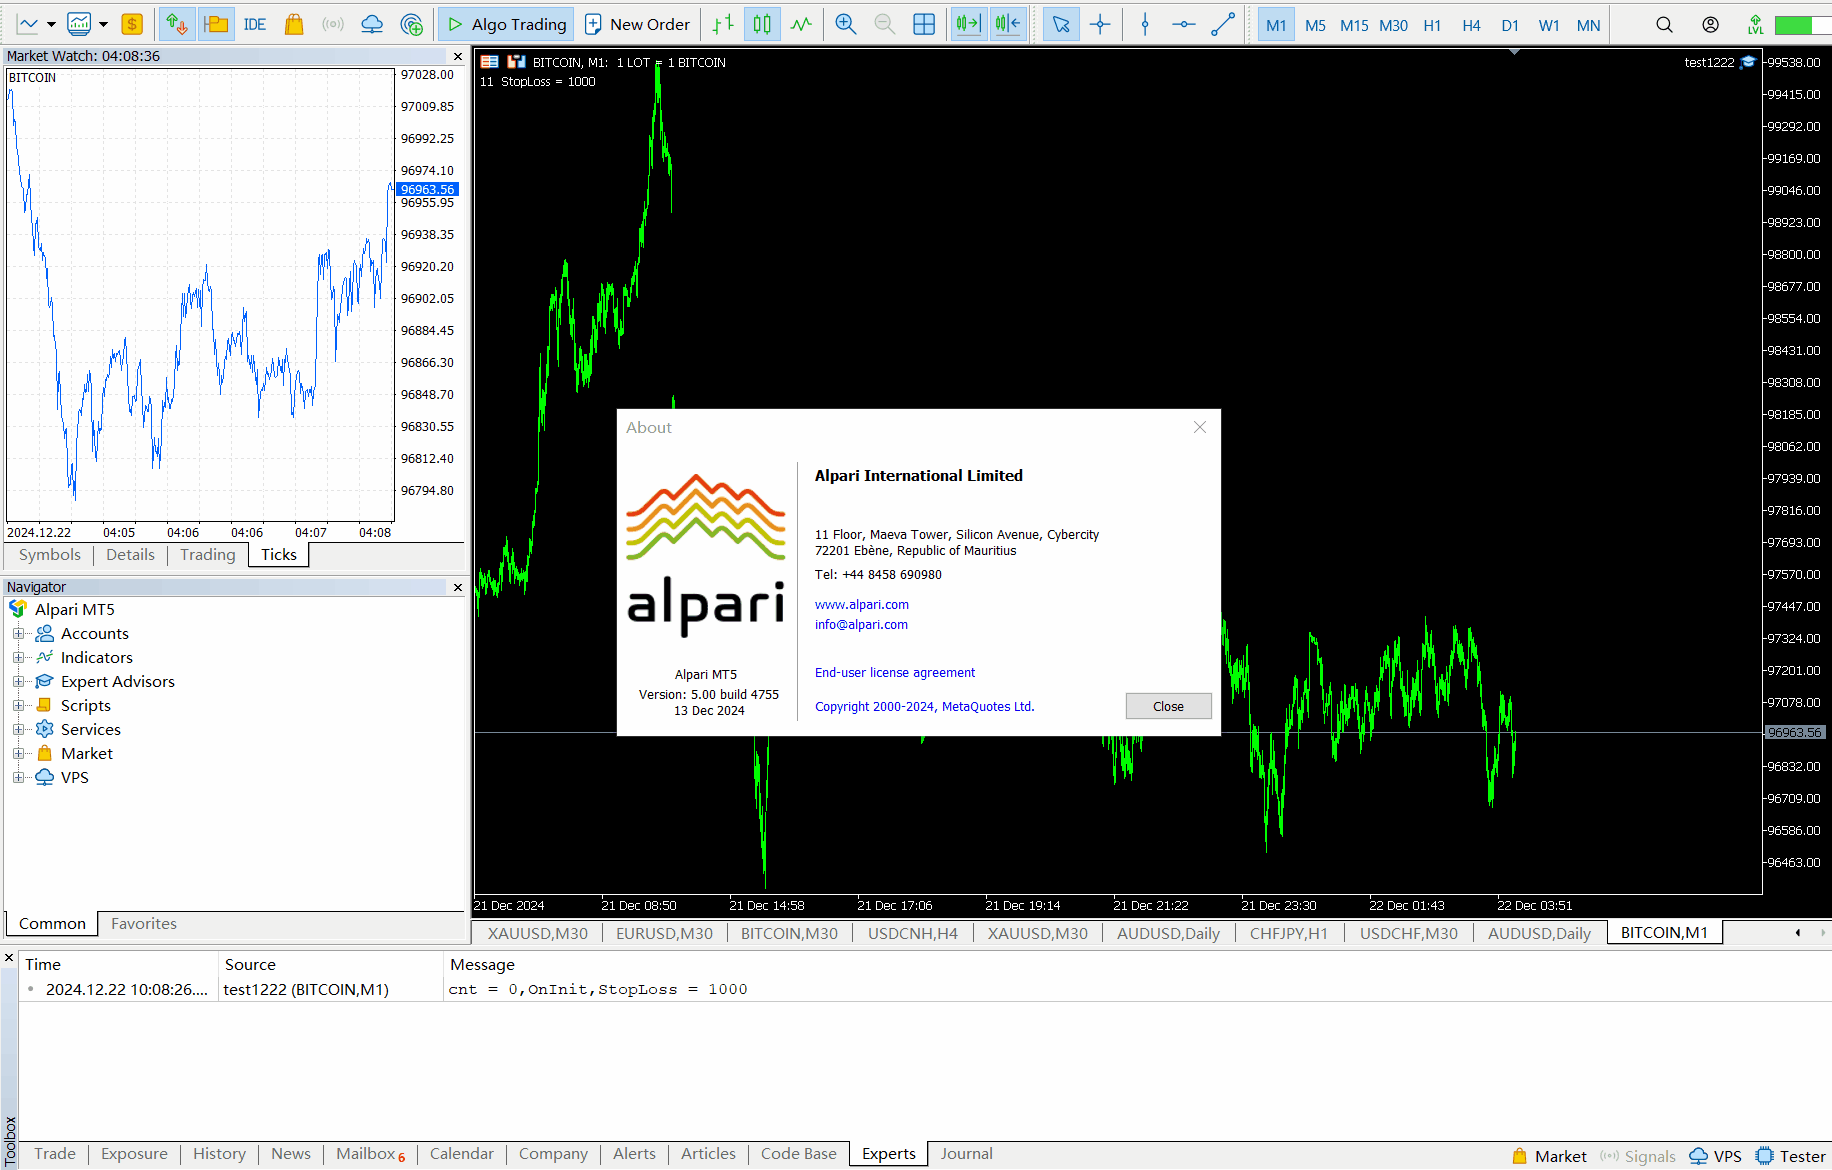
Task: Open dropdown arrow beside profiles icon
Action: pos(103,24)
